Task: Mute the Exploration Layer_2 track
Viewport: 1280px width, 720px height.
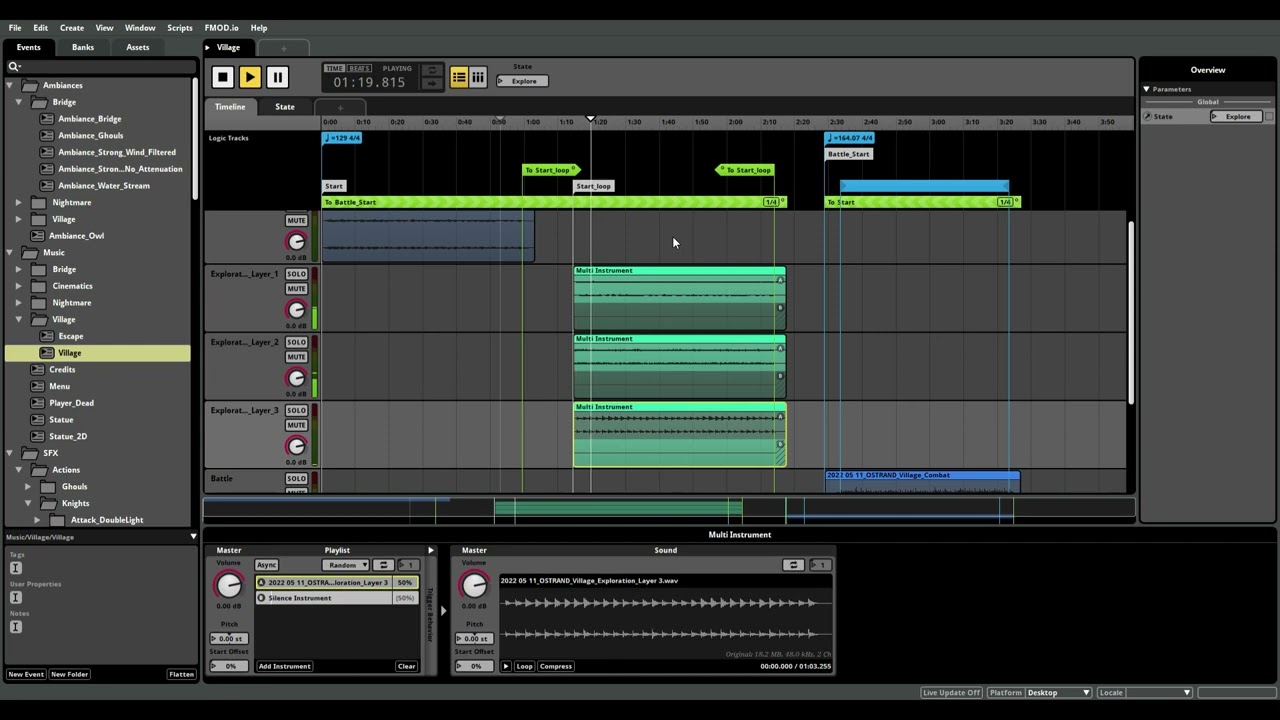Action: 296,357
